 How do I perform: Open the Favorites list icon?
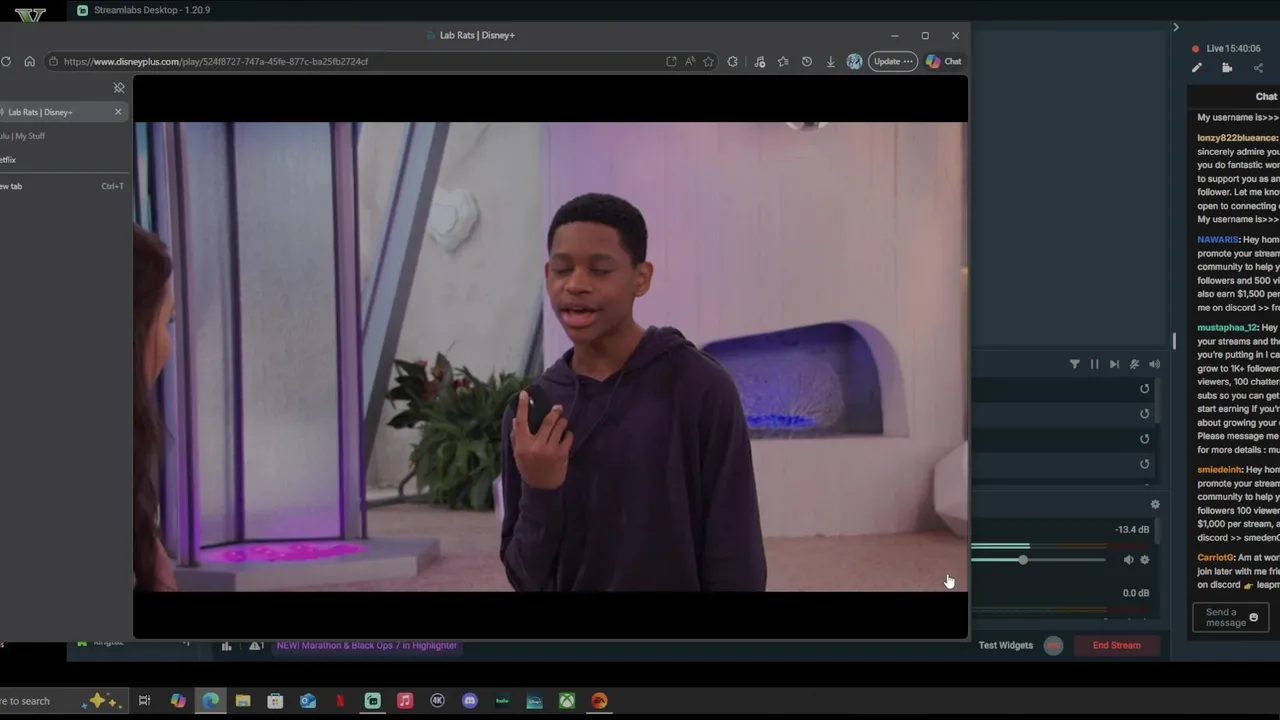(x=783, y=61)
